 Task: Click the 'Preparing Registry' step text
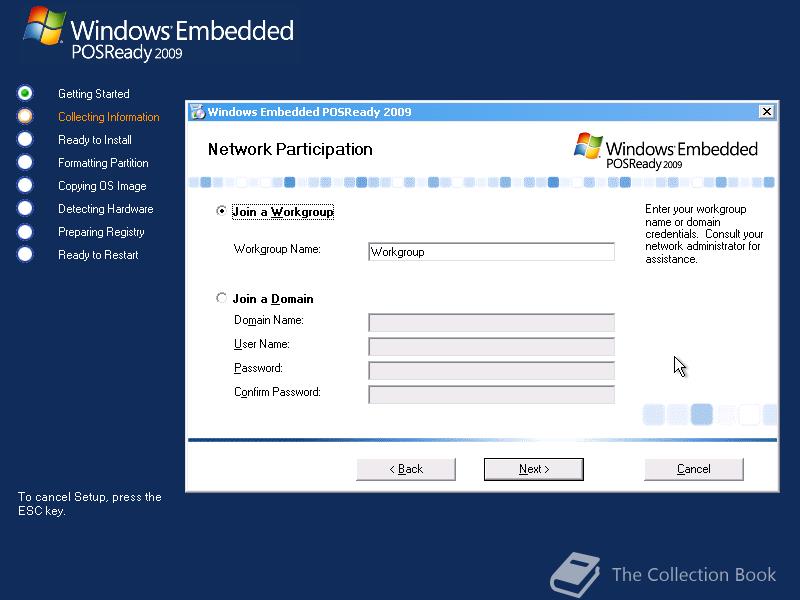tap(102, 232)
